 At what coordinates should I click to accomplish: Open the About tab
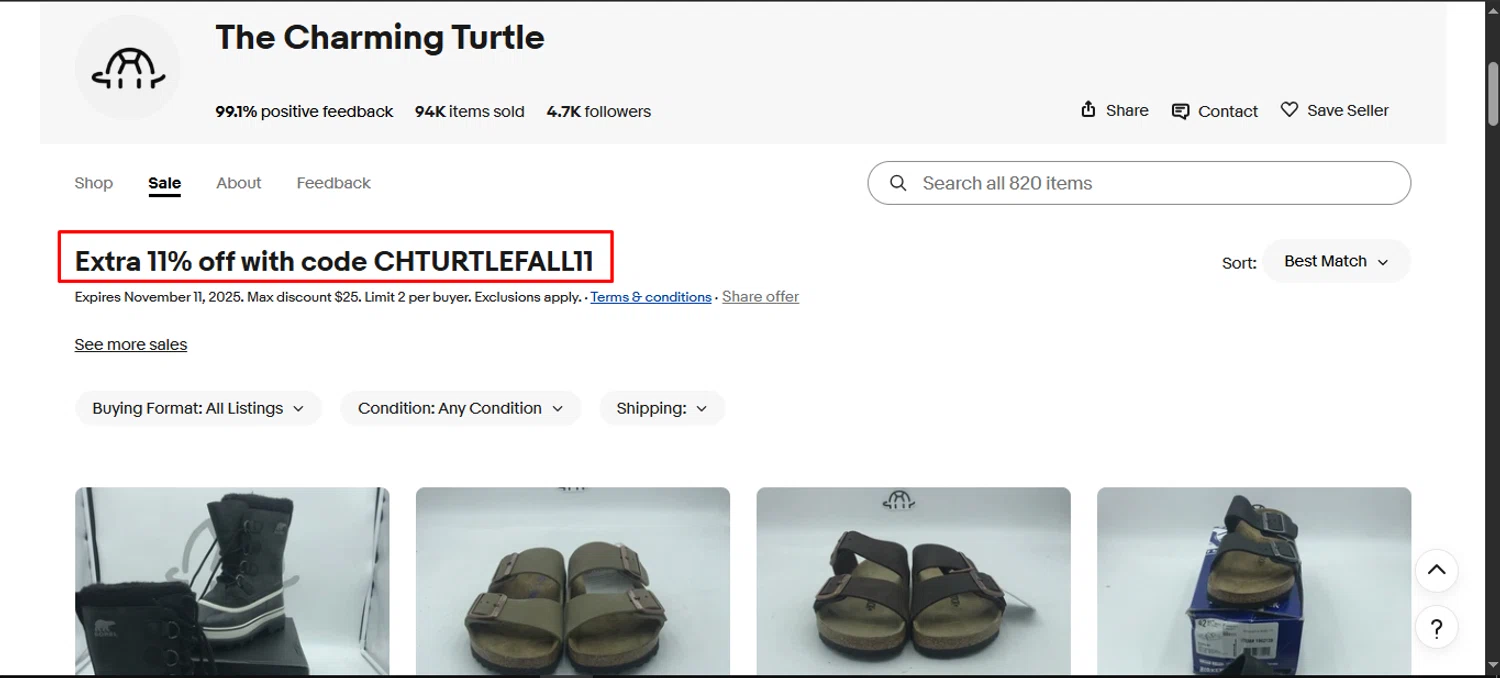[x=239, y=183]
